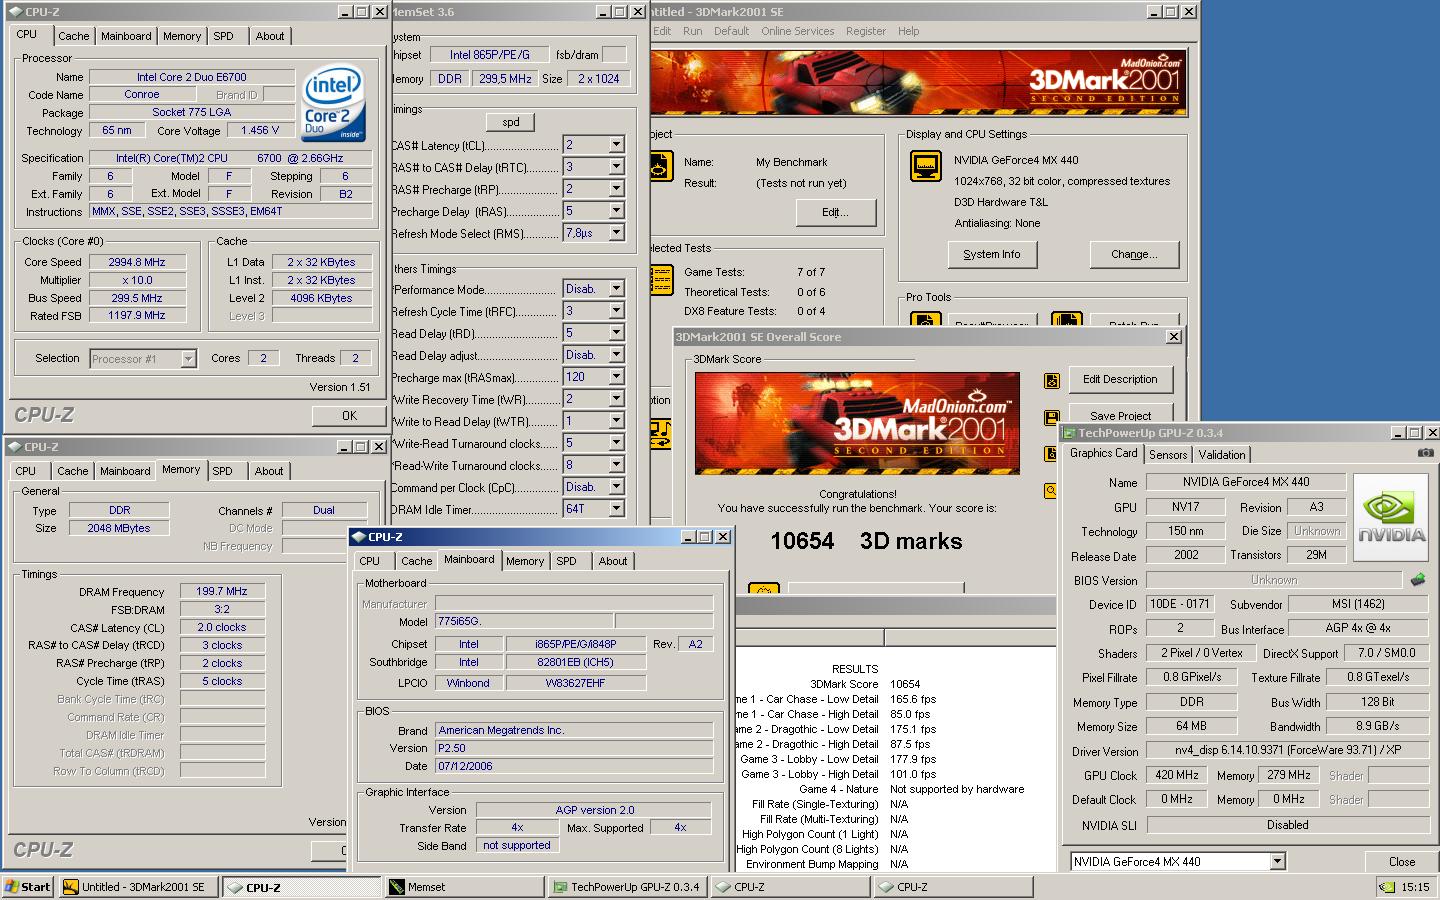
Task: Click the project icon beside My Benchmark
Action: (660, 167)
